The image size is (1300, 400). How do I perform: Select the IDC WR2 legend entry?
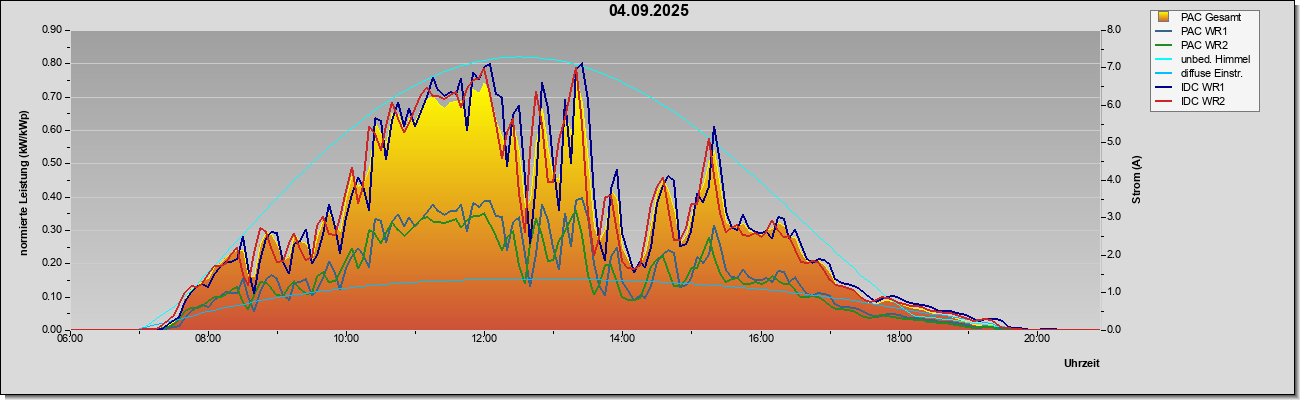click(x=1204, y=101)
